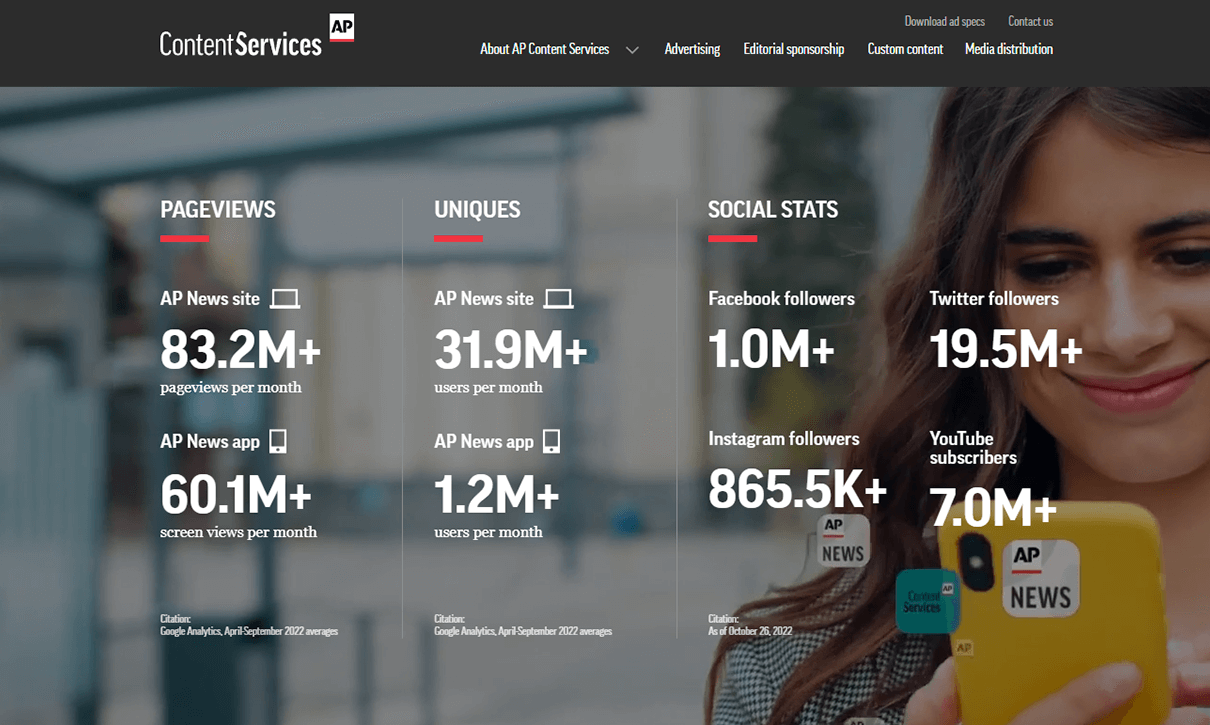The width and height of the screenshot is (1210, 725).
Task: Click "AP News site" label under Uniques
Action: (x=484, y=299)
